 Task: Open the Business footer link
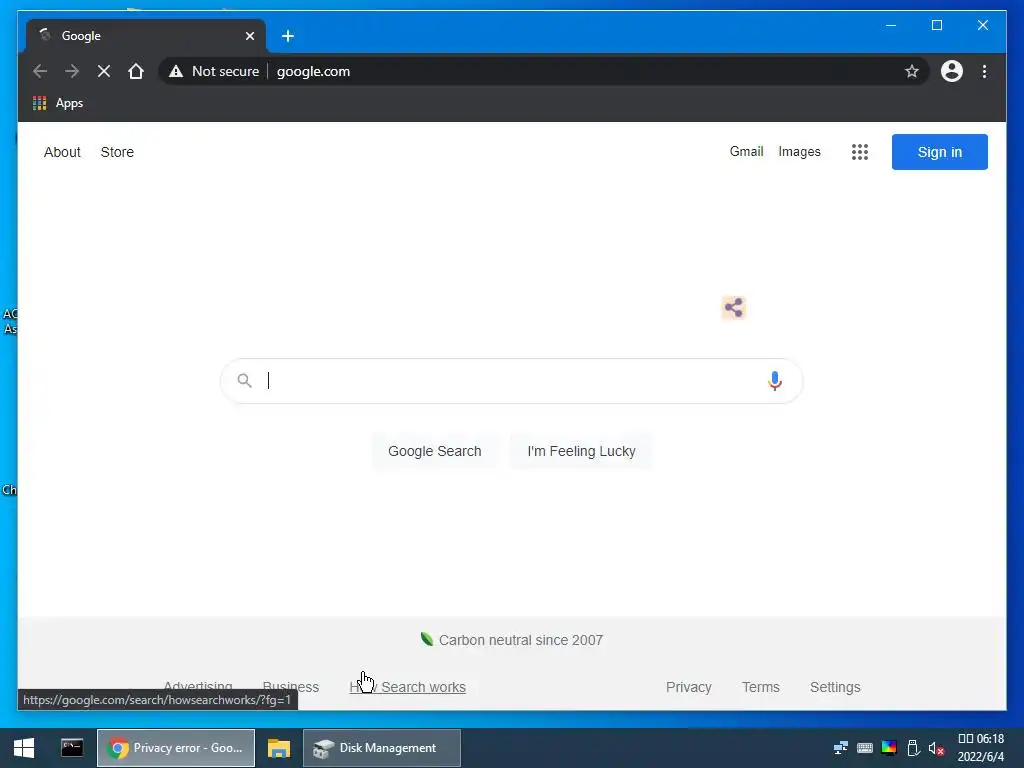click(x=291, y=687)
